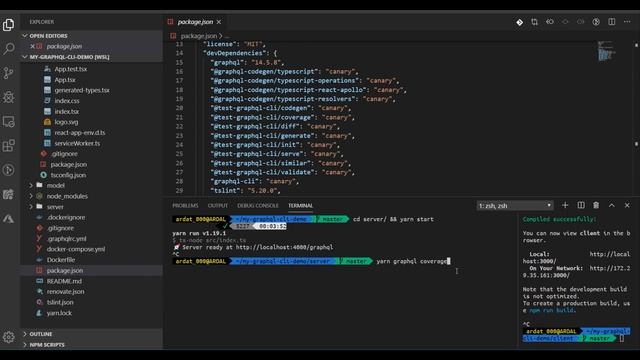
Task: Open the terminal selector dropdown zsh, zsh
Action: [x=515, y=206]
